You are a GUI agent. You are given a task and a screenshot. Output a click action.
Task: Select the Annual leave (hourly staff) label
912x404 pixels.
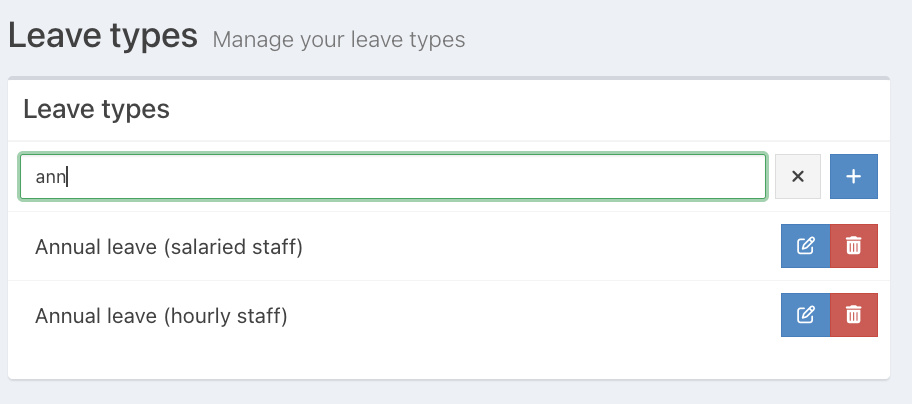(x=161, y=316)
